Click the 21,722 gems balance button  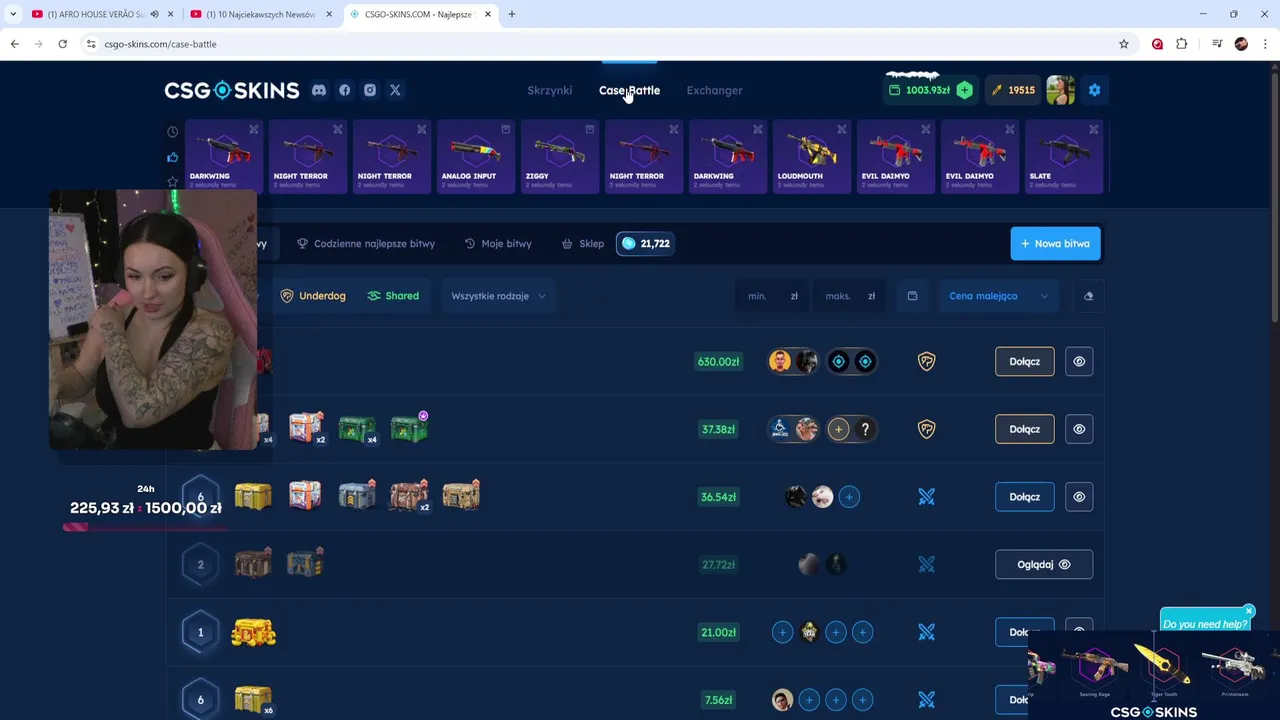(645, 244)
